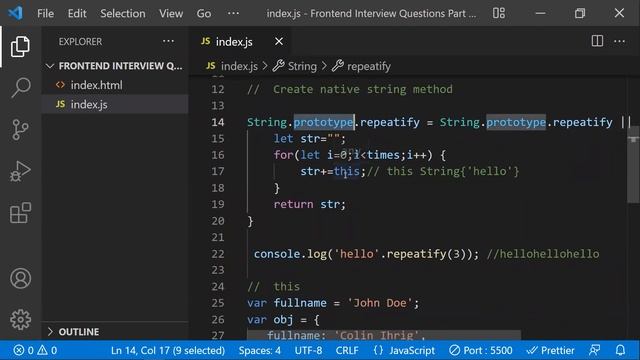Click index.js in the breadcrumb
This screenshot has height=360, width=640.
point(239,66)
